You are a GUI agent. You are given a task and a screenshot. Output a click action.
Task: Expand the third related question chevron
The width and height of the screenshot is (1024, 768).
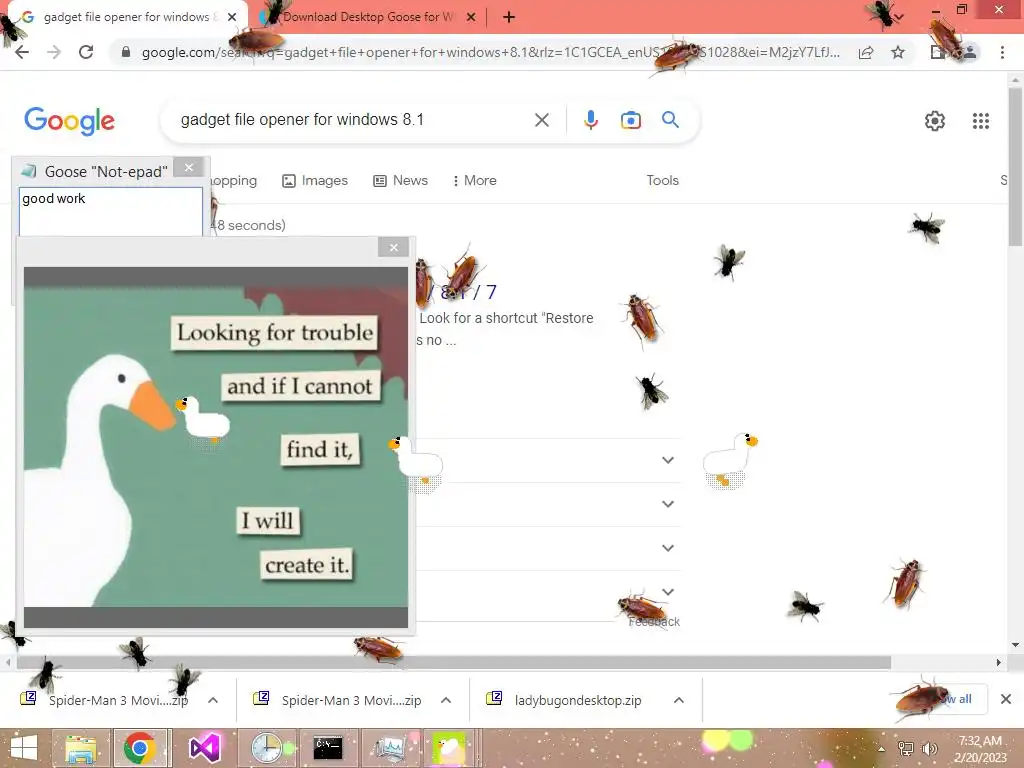(x=667, y=548)
